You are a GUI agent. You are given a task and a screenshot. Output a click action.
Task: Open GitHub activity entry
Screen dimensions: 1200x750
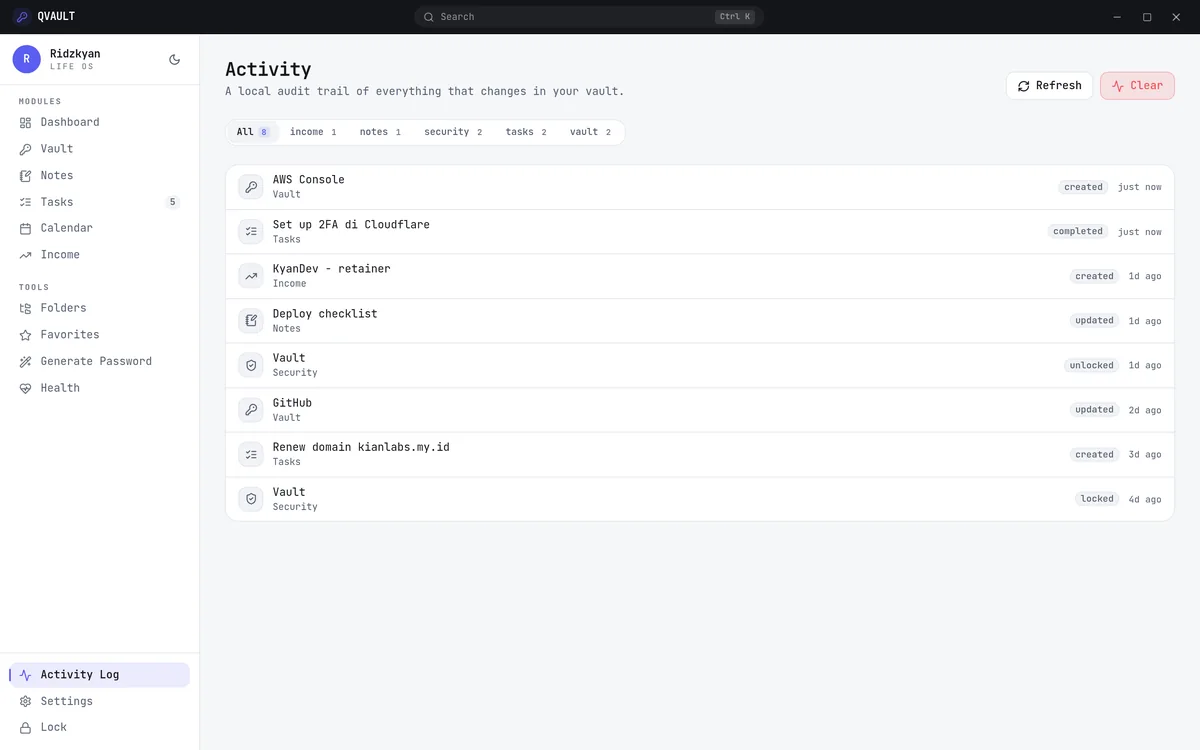[x=700, y=410]
